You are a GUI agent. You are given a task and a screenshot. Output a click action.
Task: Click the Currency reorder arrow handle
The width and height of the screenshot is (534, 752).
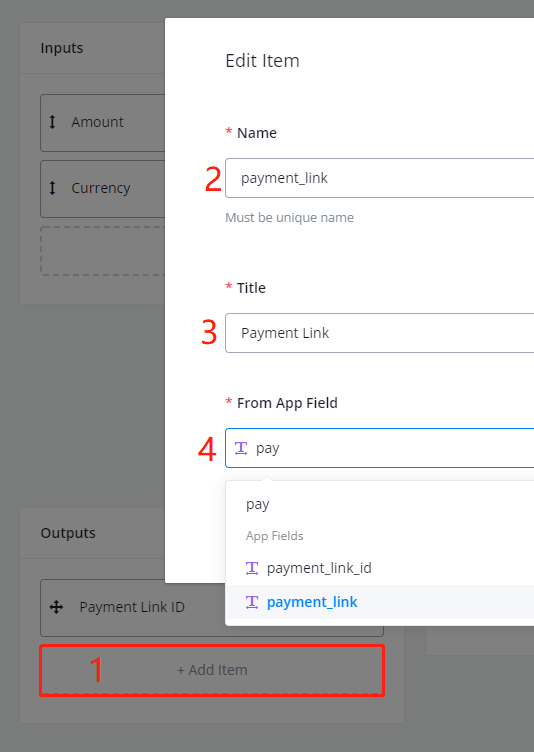52,188
